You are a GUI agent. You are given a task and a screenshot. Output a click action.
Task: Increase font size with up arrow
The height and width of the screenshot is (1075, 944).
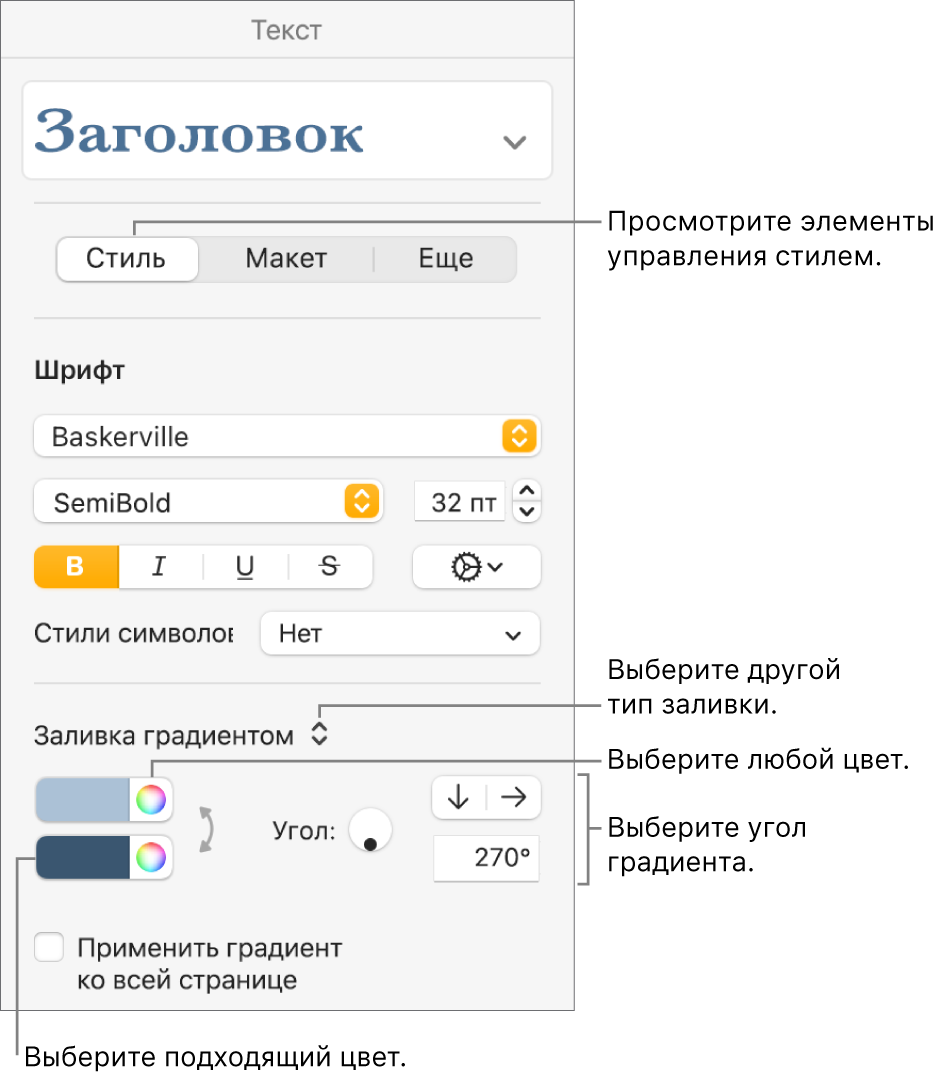[527, 491]
